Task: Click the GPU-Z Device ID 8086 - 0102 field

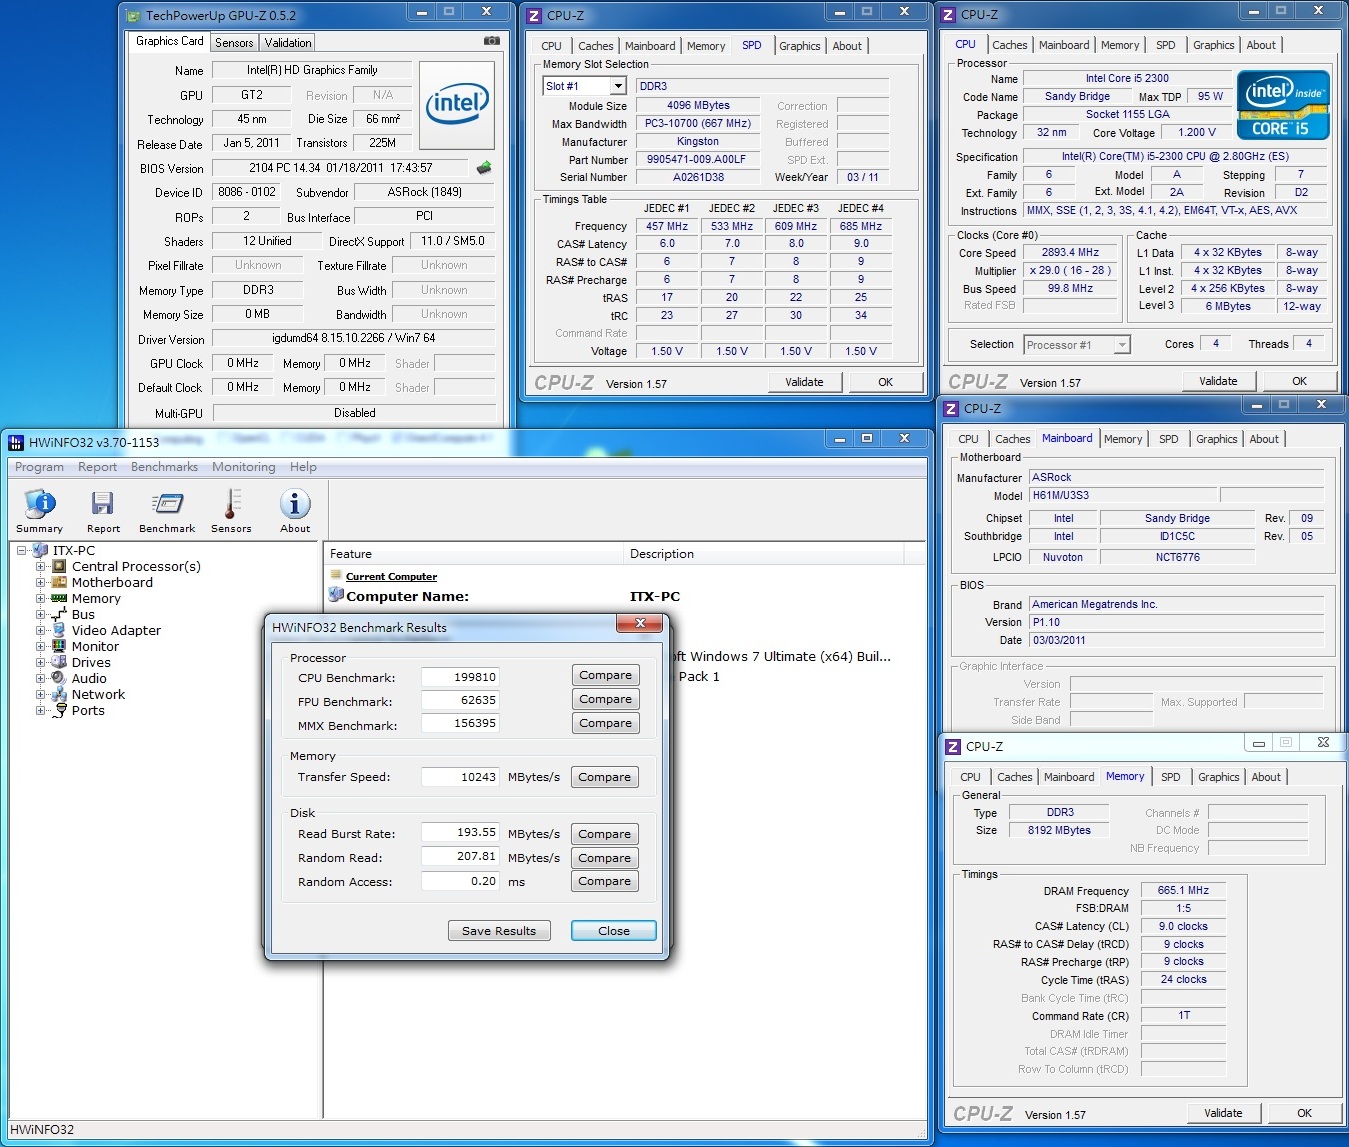Action: tap(247, 192)
